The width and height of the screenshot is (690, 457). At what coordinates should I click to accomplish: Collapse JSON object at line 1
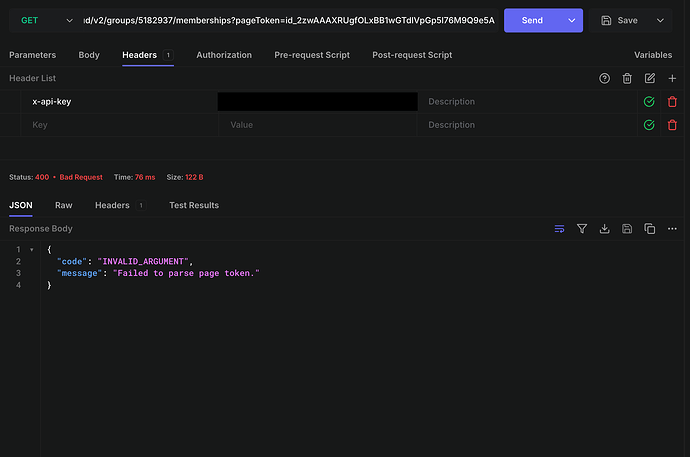pyautogui.click(x=32, y=249)
